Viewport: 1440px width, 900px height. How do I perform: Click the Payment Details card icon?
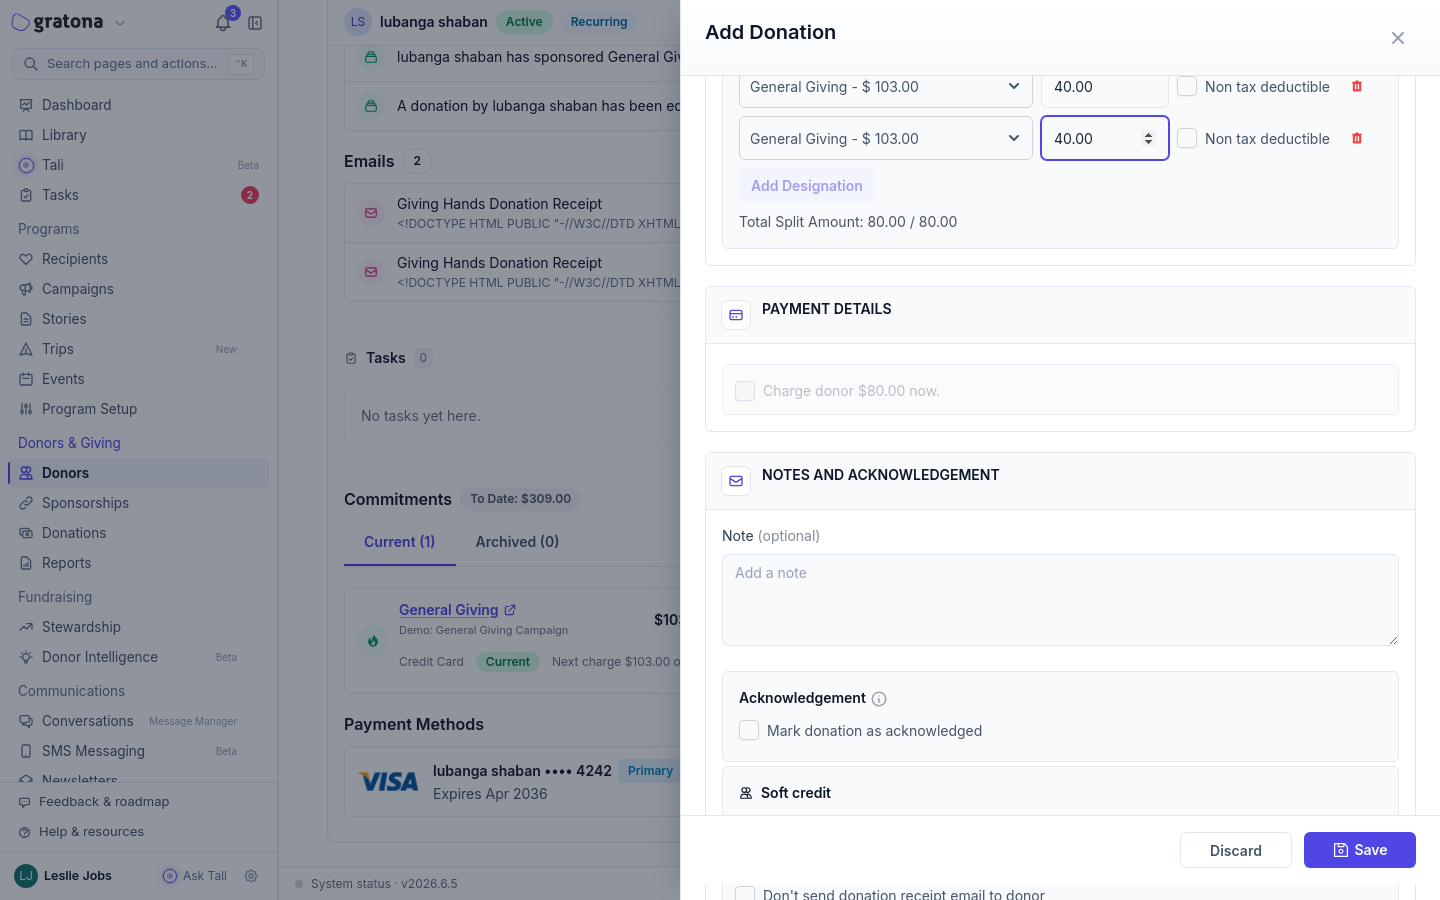[x=736, y=315]
